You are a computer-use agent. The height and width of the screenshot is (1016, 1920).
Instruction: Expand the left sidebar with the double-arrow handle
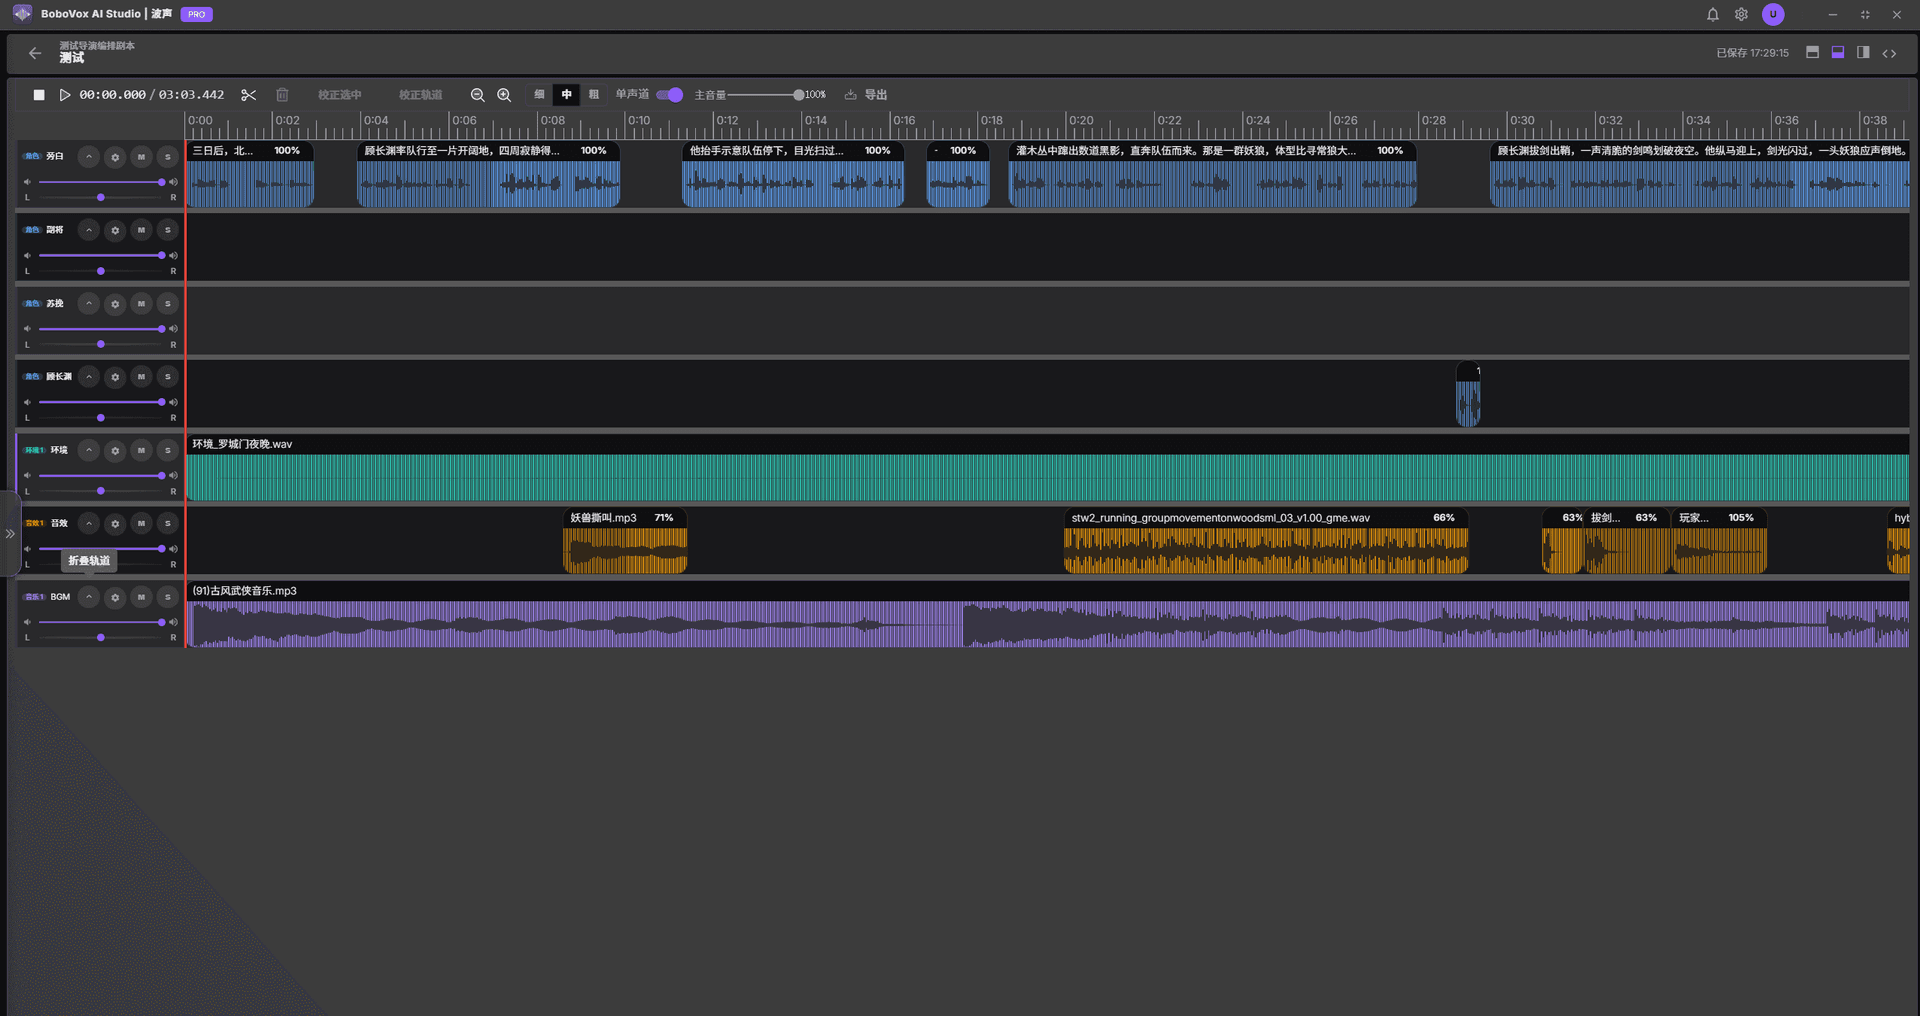coord(10,534)
